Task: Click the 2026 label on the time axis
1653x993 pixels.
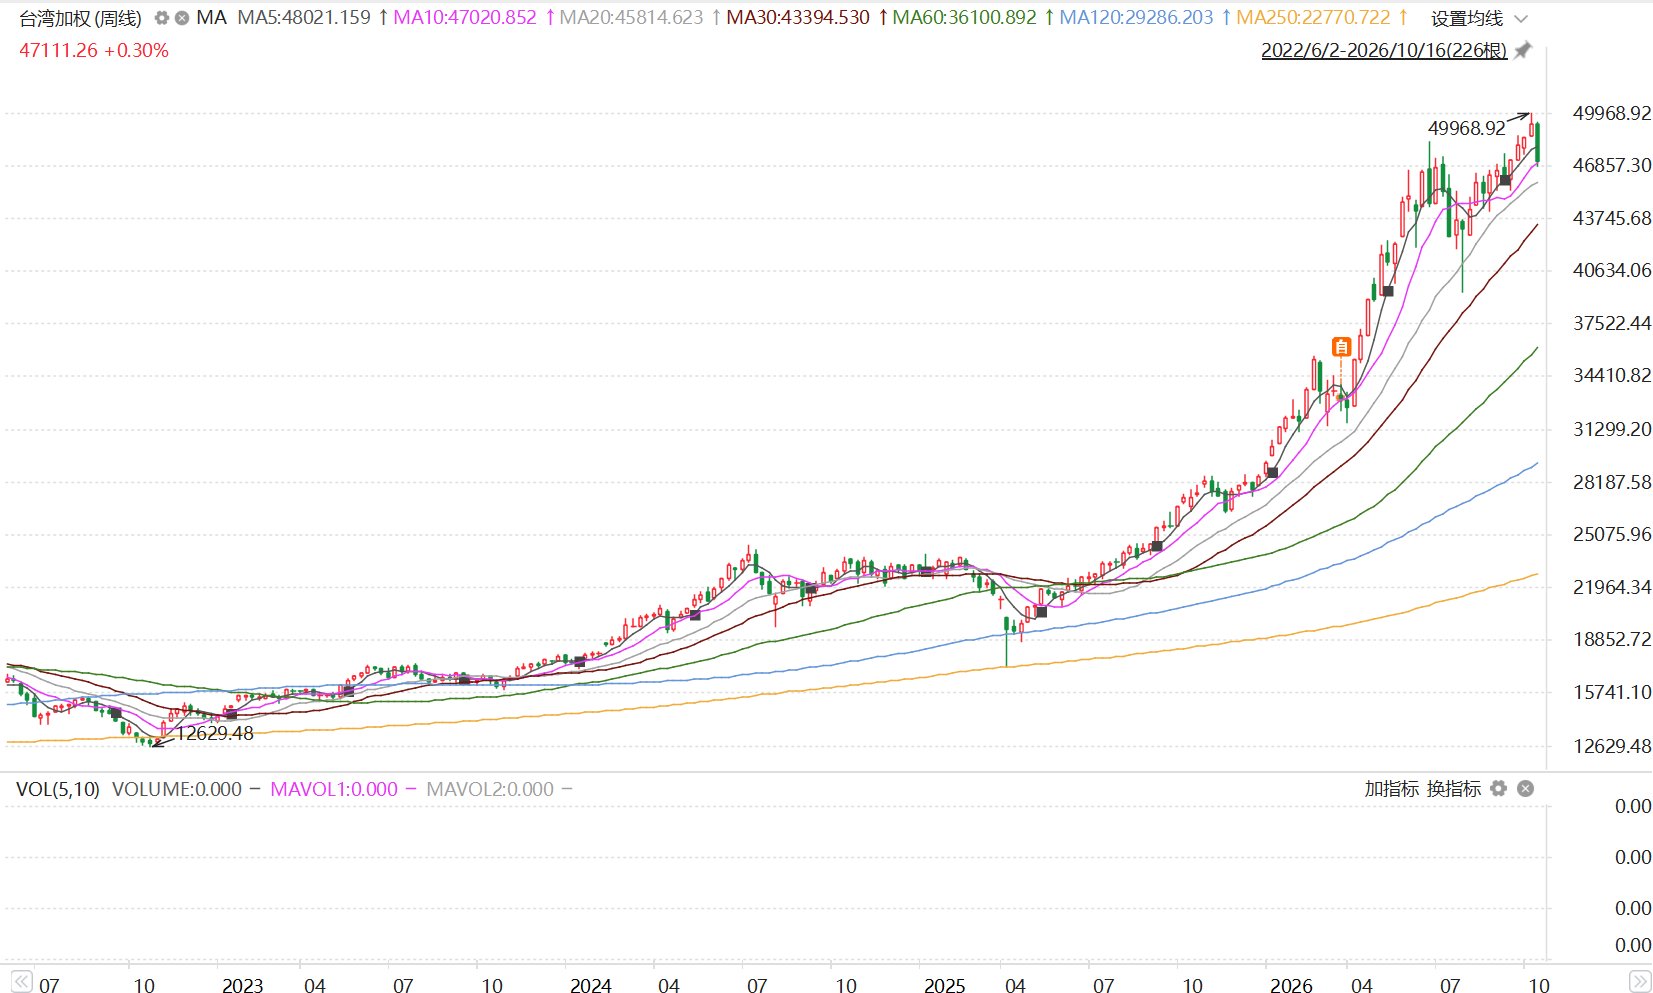Action: click(x=1292, y=985)
